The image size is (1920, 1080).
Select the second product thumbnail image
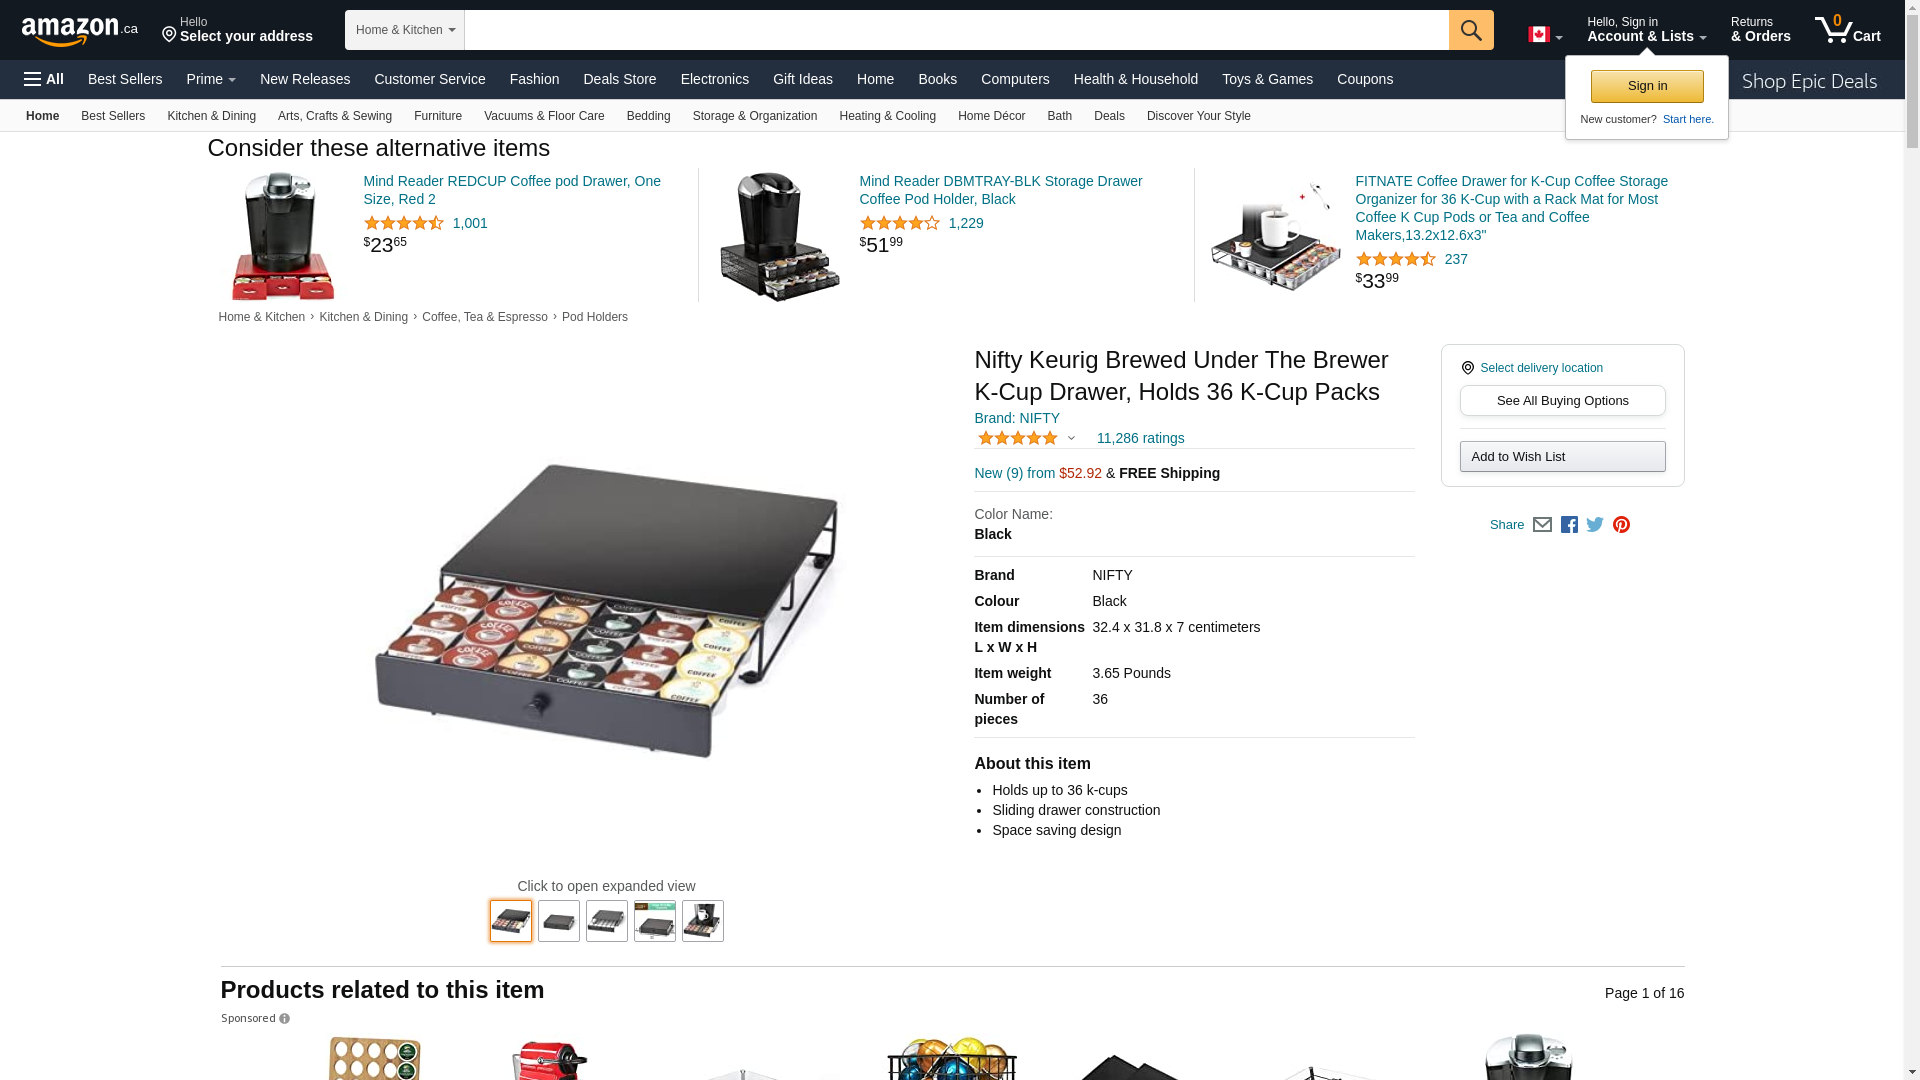click(559, 921)
